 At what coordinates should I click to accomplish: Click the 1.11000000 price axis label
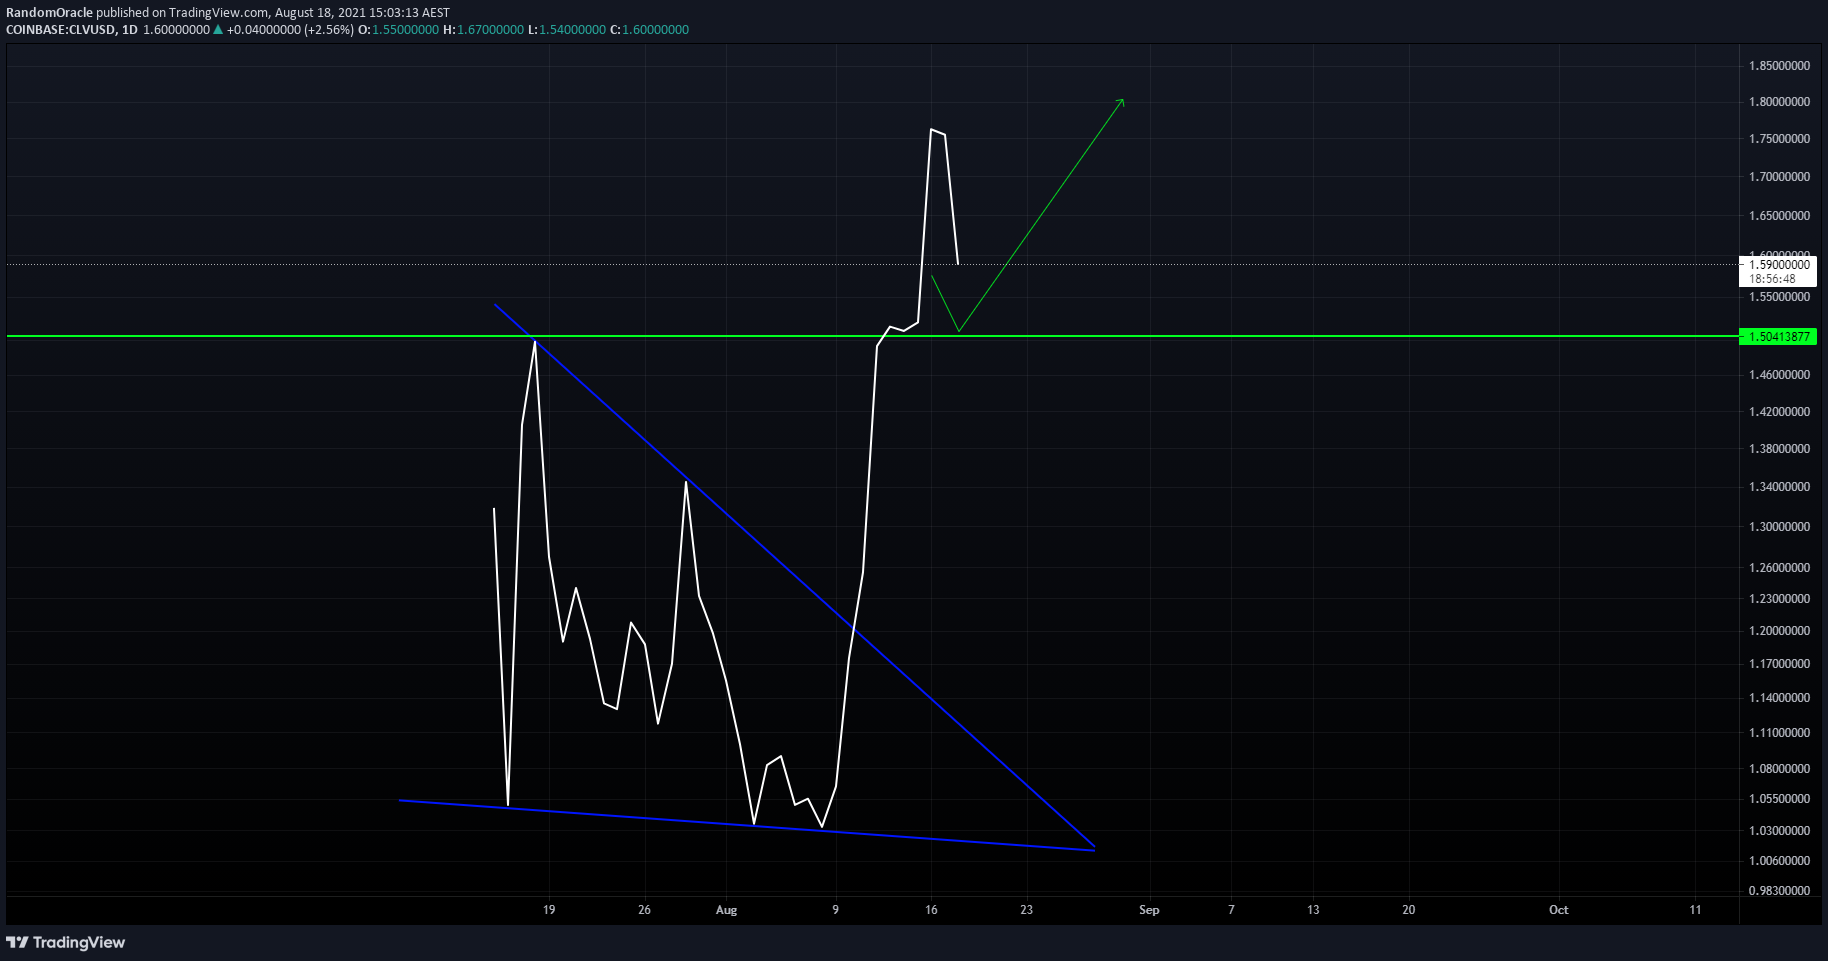(1779, 733)
